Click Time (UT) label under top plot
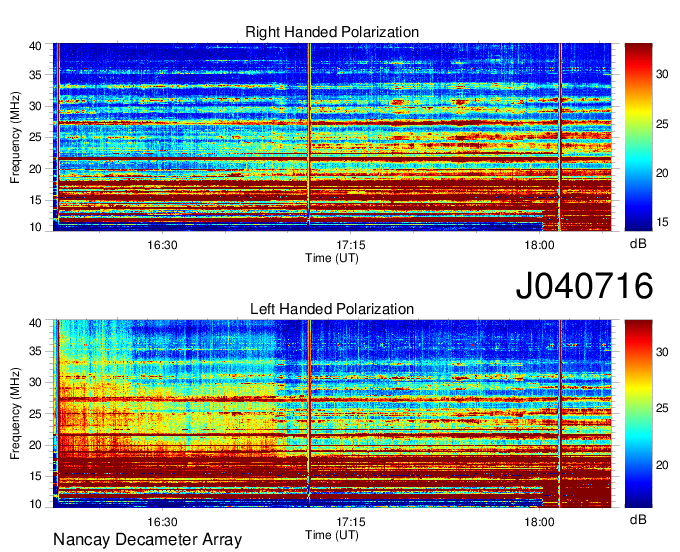The width and height of the screenshot is (680, 552). (x=332, y=258)
